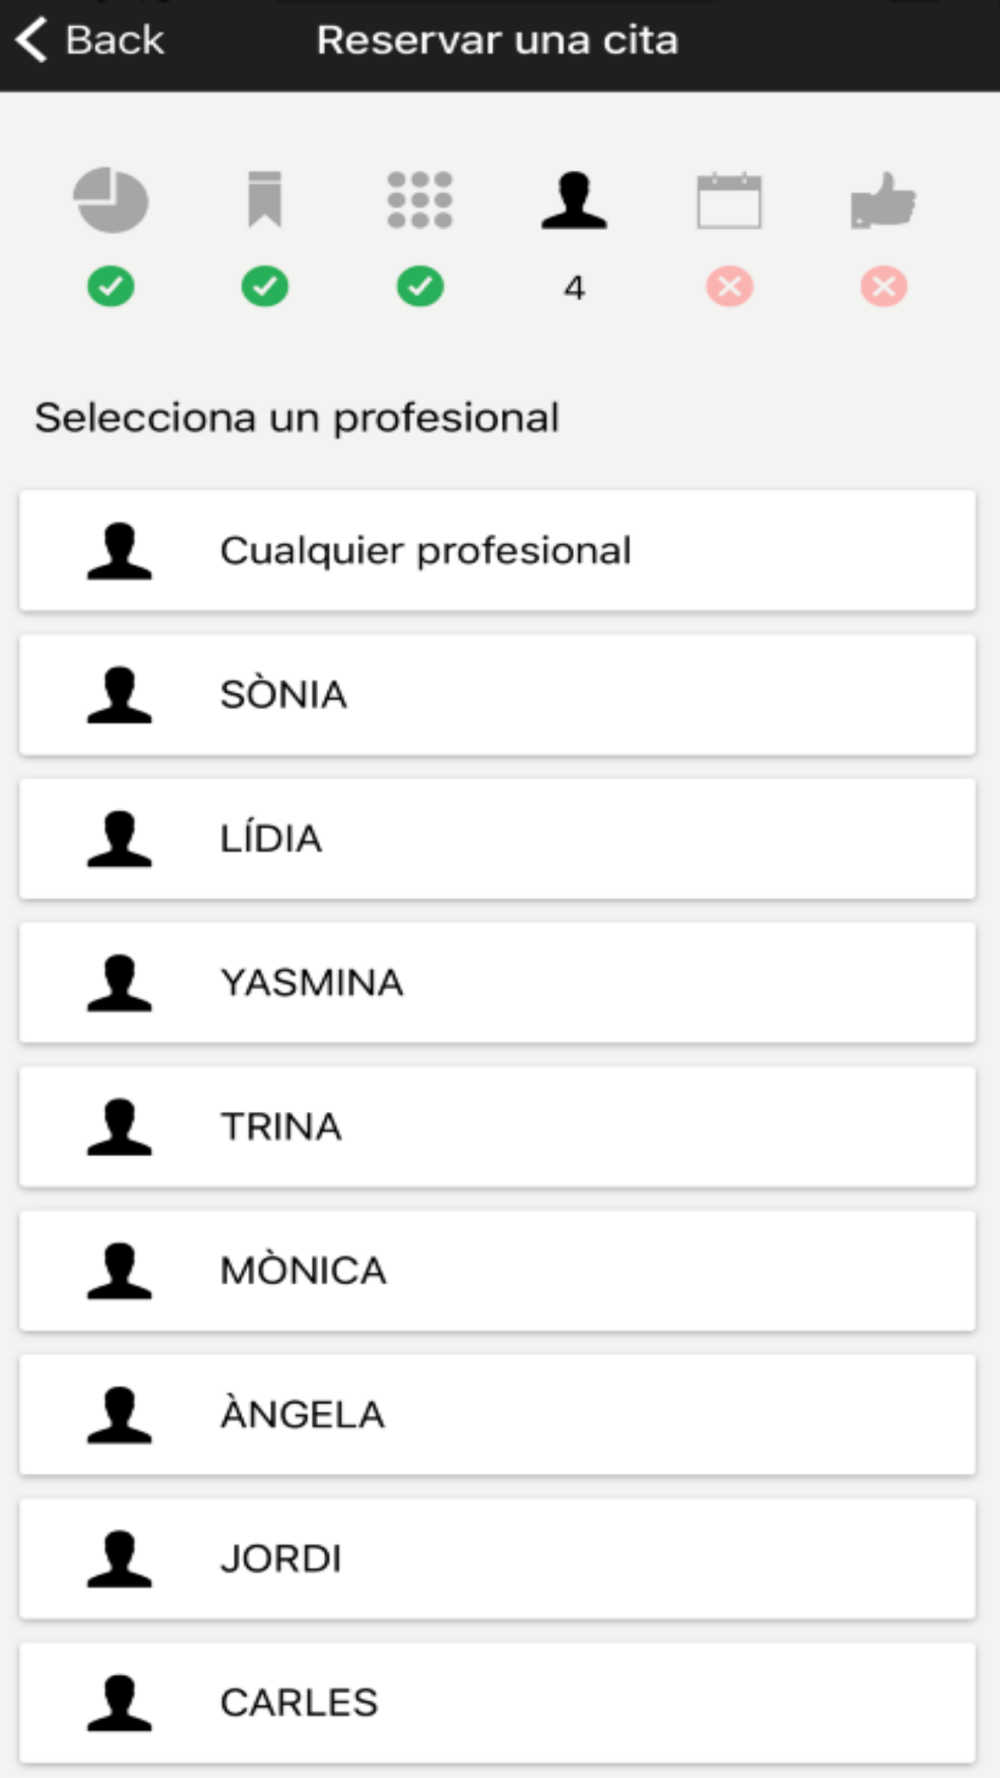Image resolution: width=1000 pixels, height=1778 pixels.
Task: Tap the professional person step icon
Action: 574,200
